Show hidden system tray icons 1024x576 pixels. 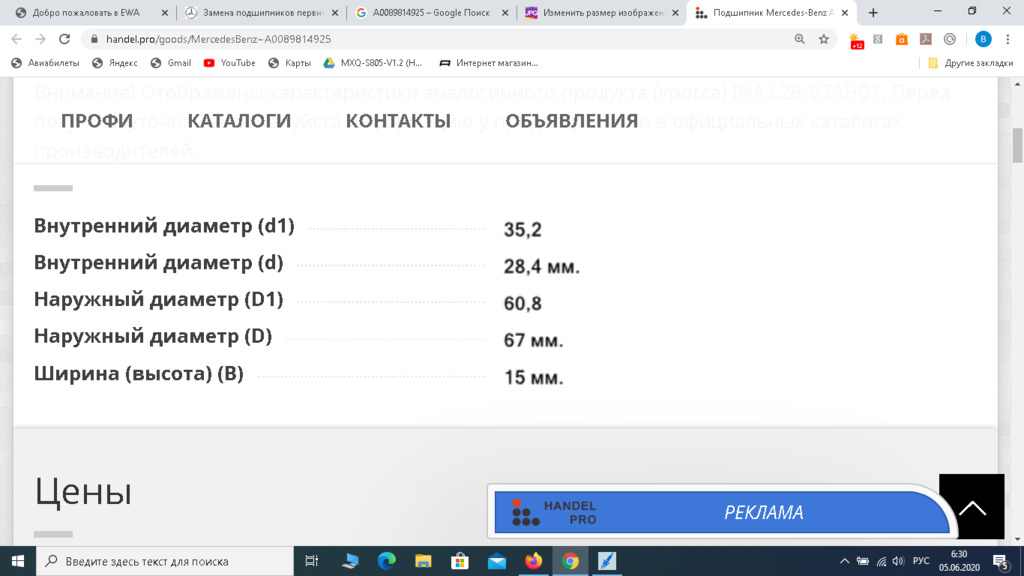click(x=845, y=561)
